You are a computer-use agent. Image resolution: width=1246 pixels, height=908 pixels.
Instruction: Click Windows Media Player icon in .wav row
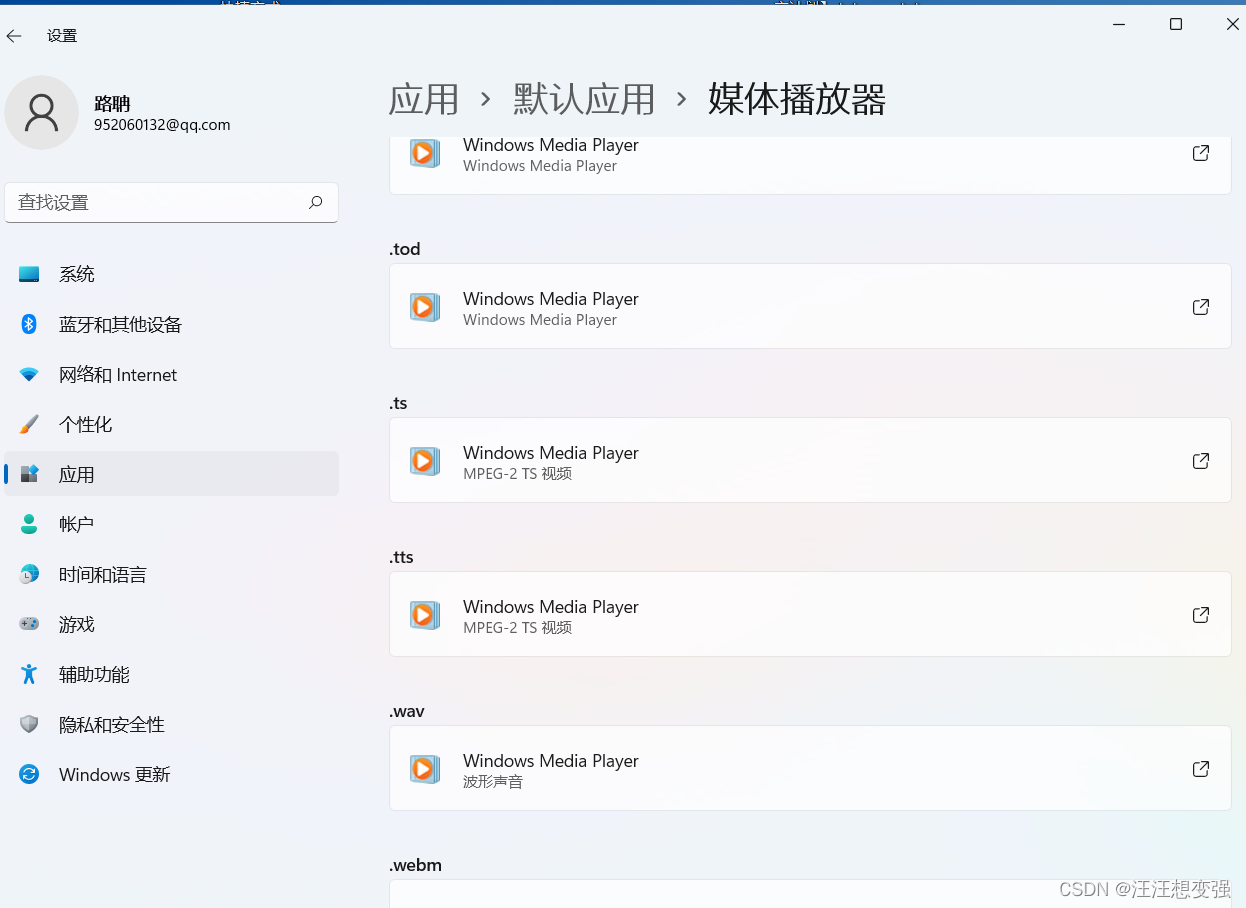424,769
